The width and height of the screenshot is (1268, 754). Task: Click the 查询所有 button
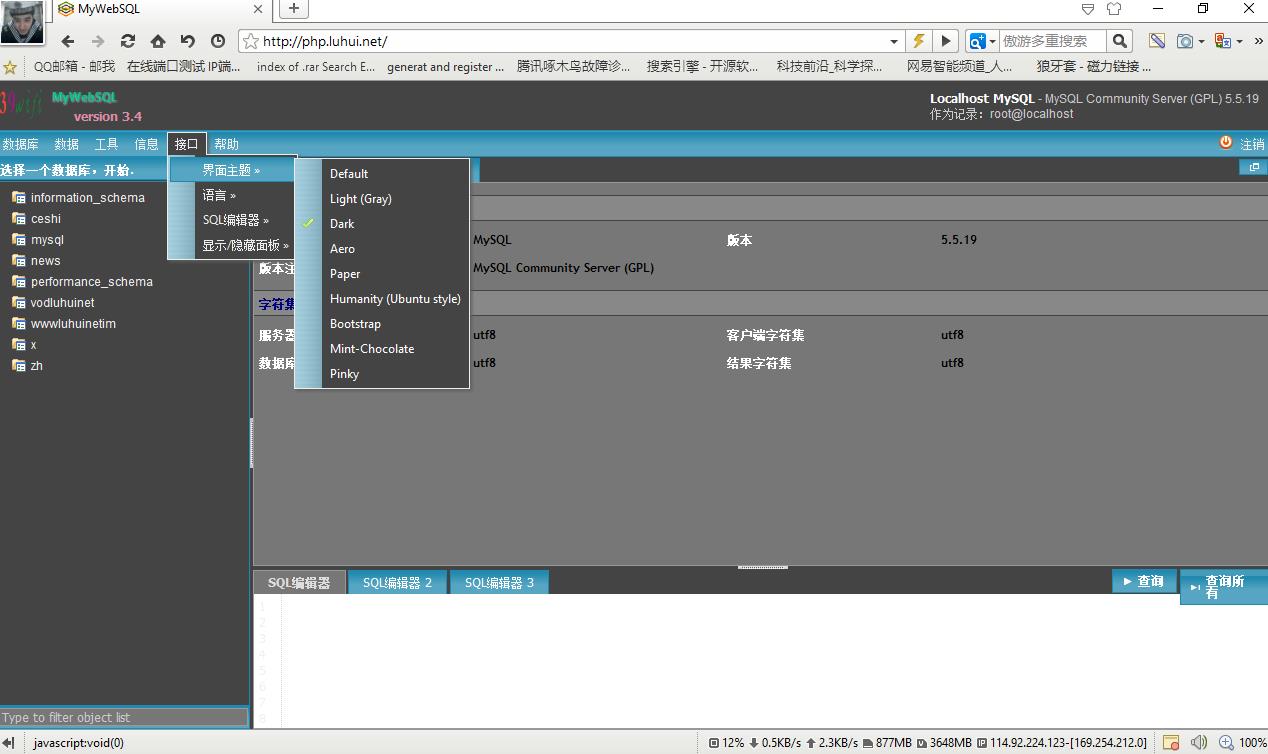pos(1224,587)
